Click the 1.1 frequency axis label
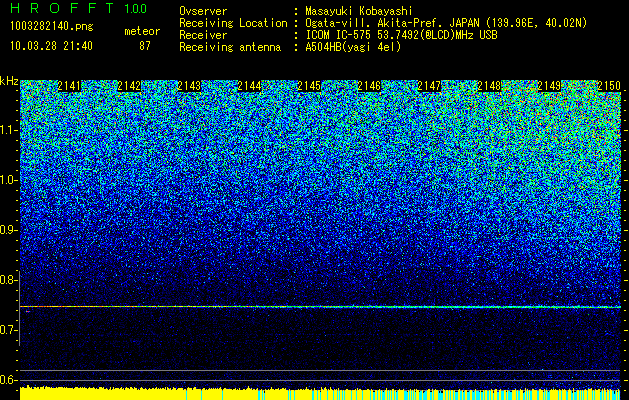Viewport: 629px width, 400px height. click(x=7, y=130)
